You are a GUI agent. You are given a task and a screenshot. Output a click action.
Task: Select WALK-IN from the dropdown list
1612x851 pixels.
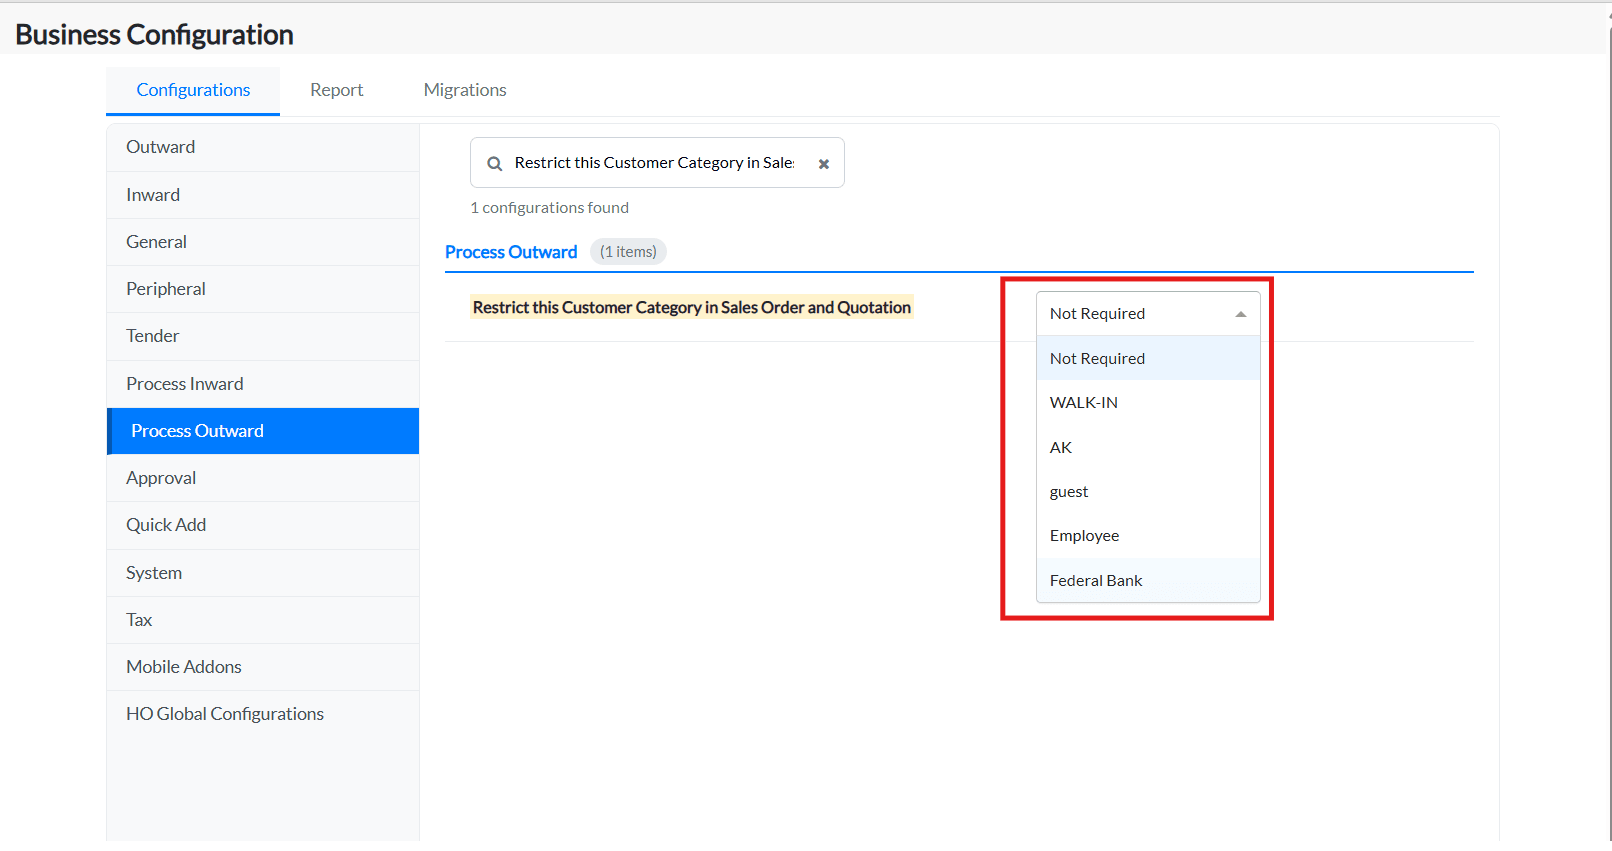(x=1084, y=403)
